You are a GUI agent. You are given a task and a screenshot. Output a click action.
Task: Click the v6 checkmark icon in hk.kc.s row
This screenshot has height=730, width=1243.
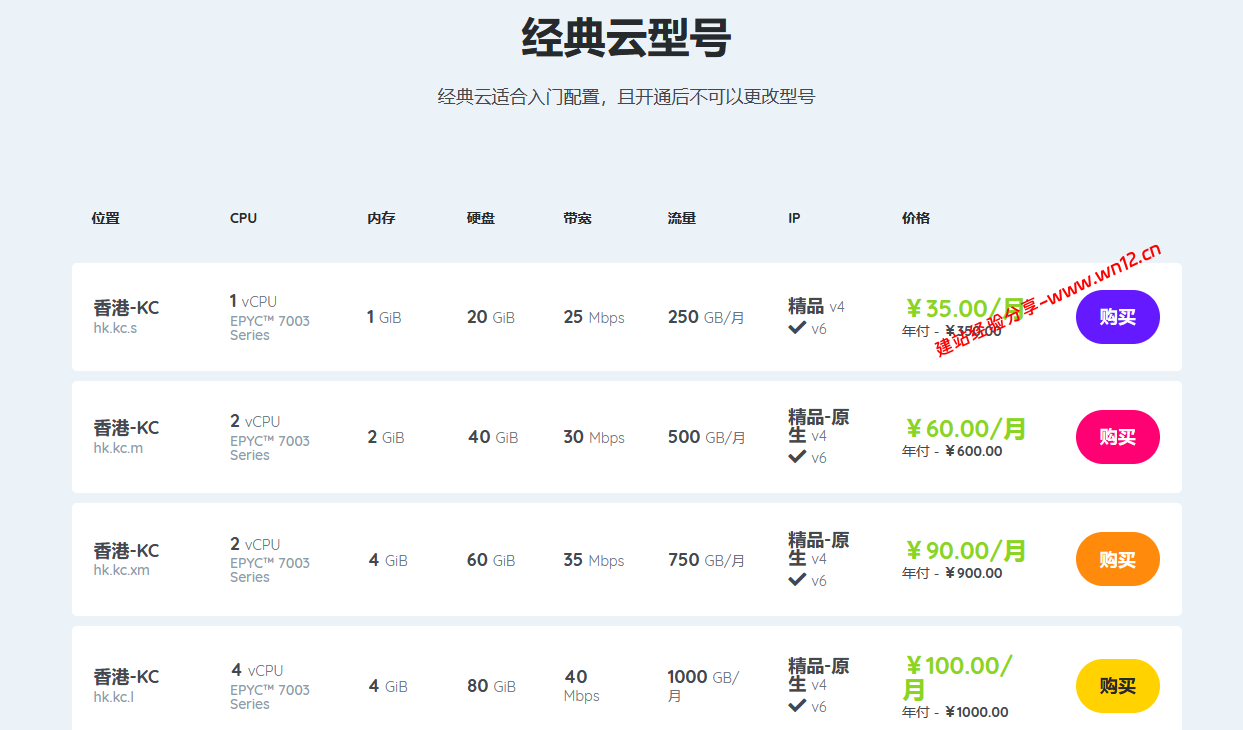click(797, 327)
